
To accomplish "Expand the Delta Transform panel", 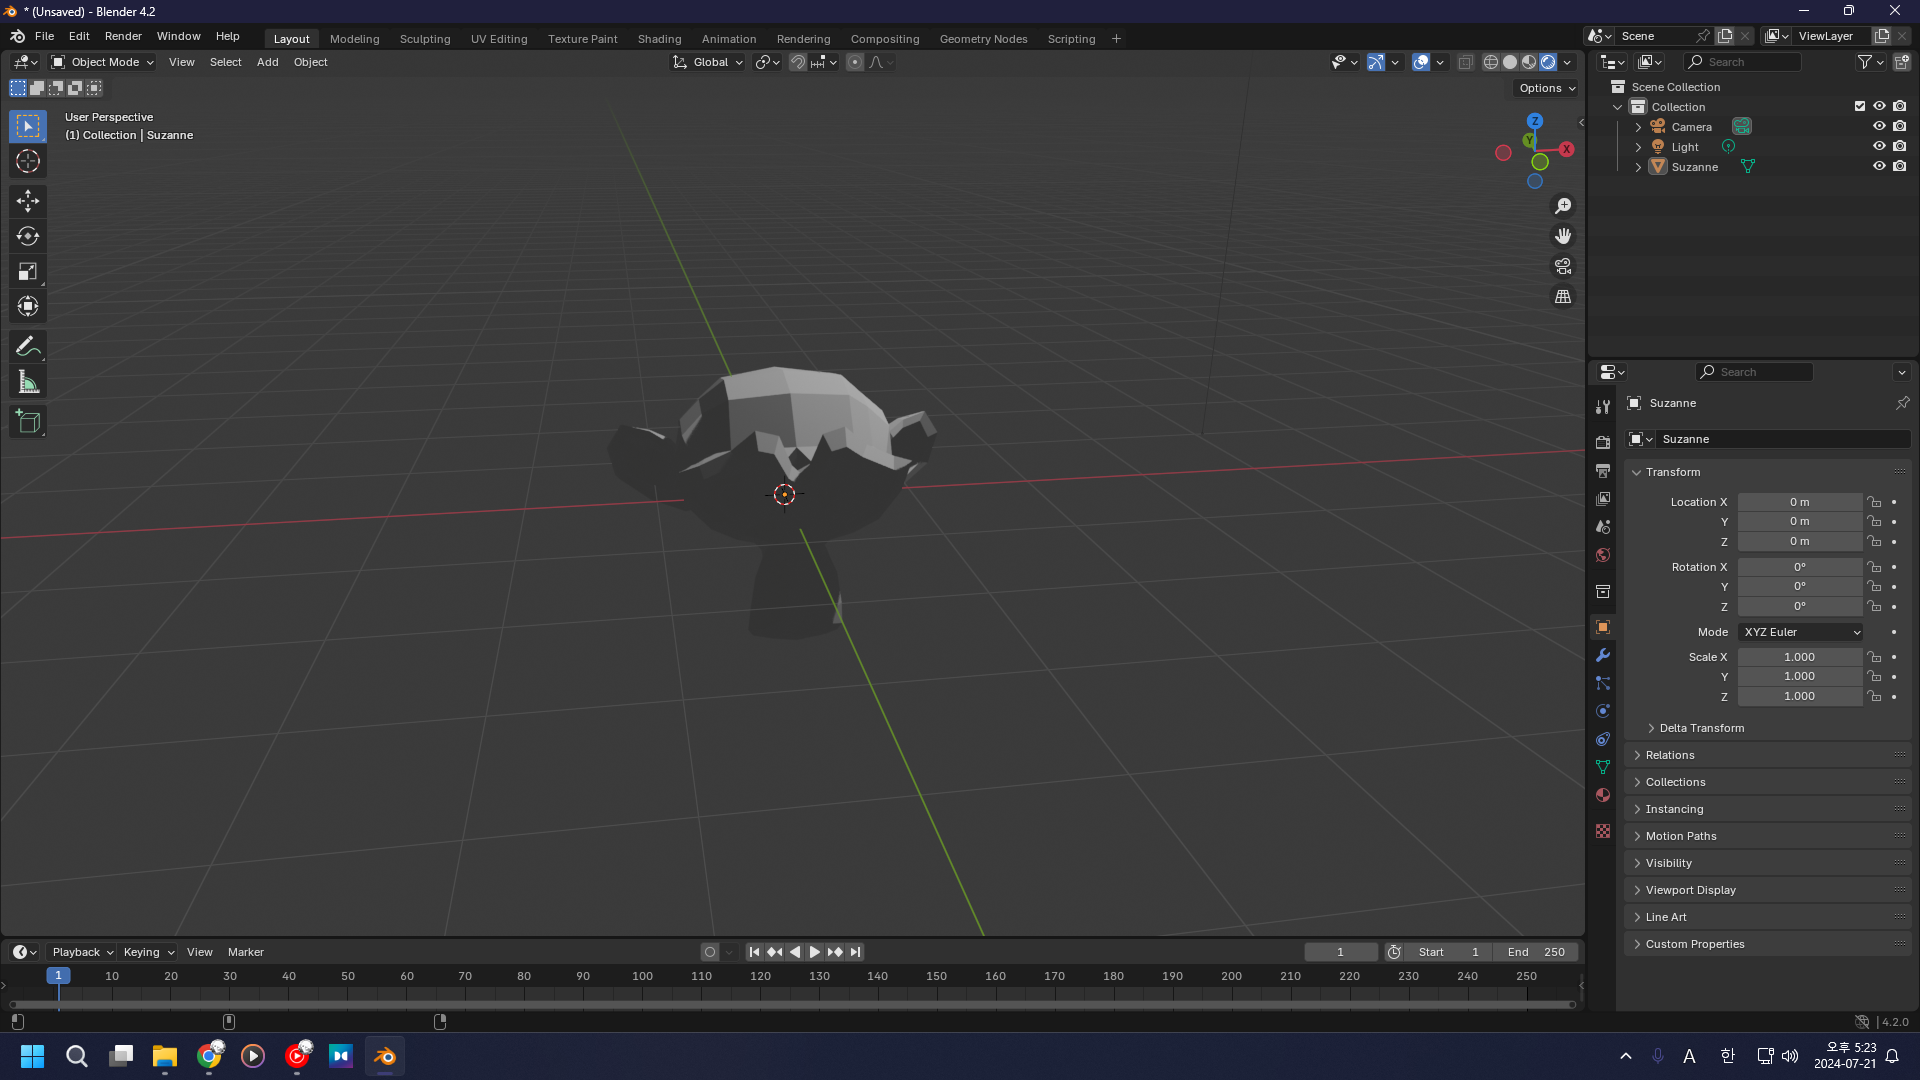I will click(1701, 728).
